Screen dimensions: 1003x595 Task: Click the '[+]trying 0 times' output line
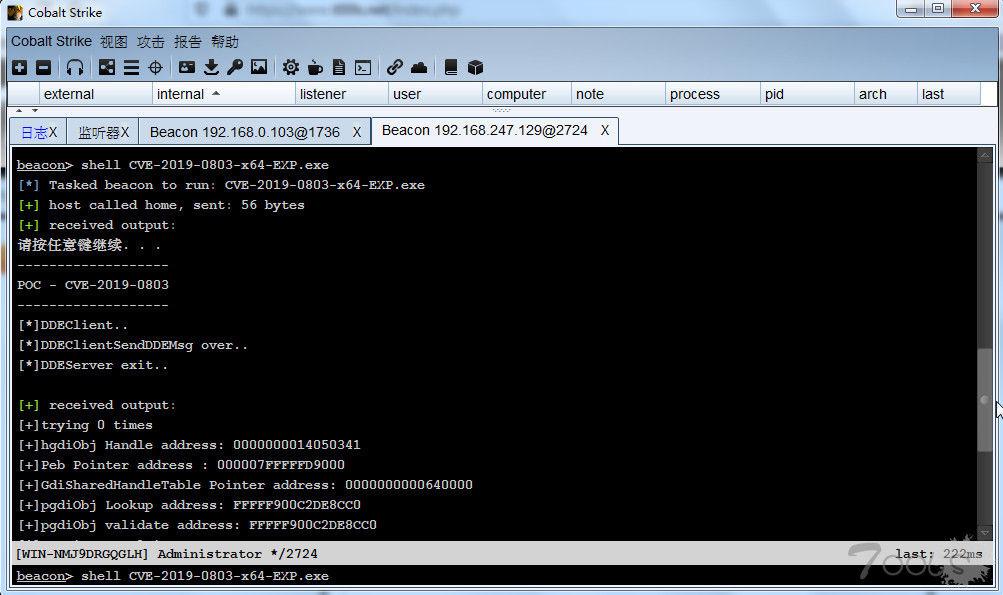point(85,425)
